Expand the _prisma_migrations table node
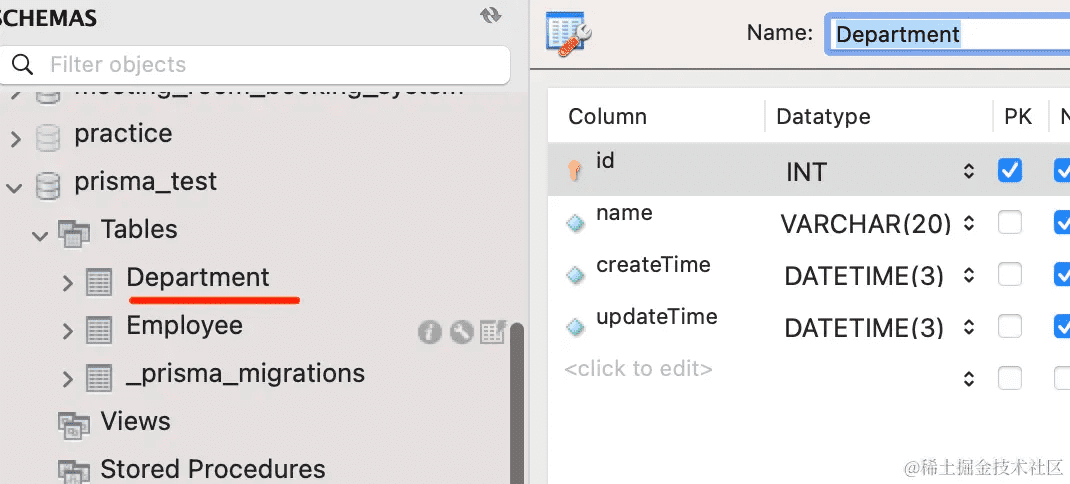1070x484 pixels. point(67,379)
